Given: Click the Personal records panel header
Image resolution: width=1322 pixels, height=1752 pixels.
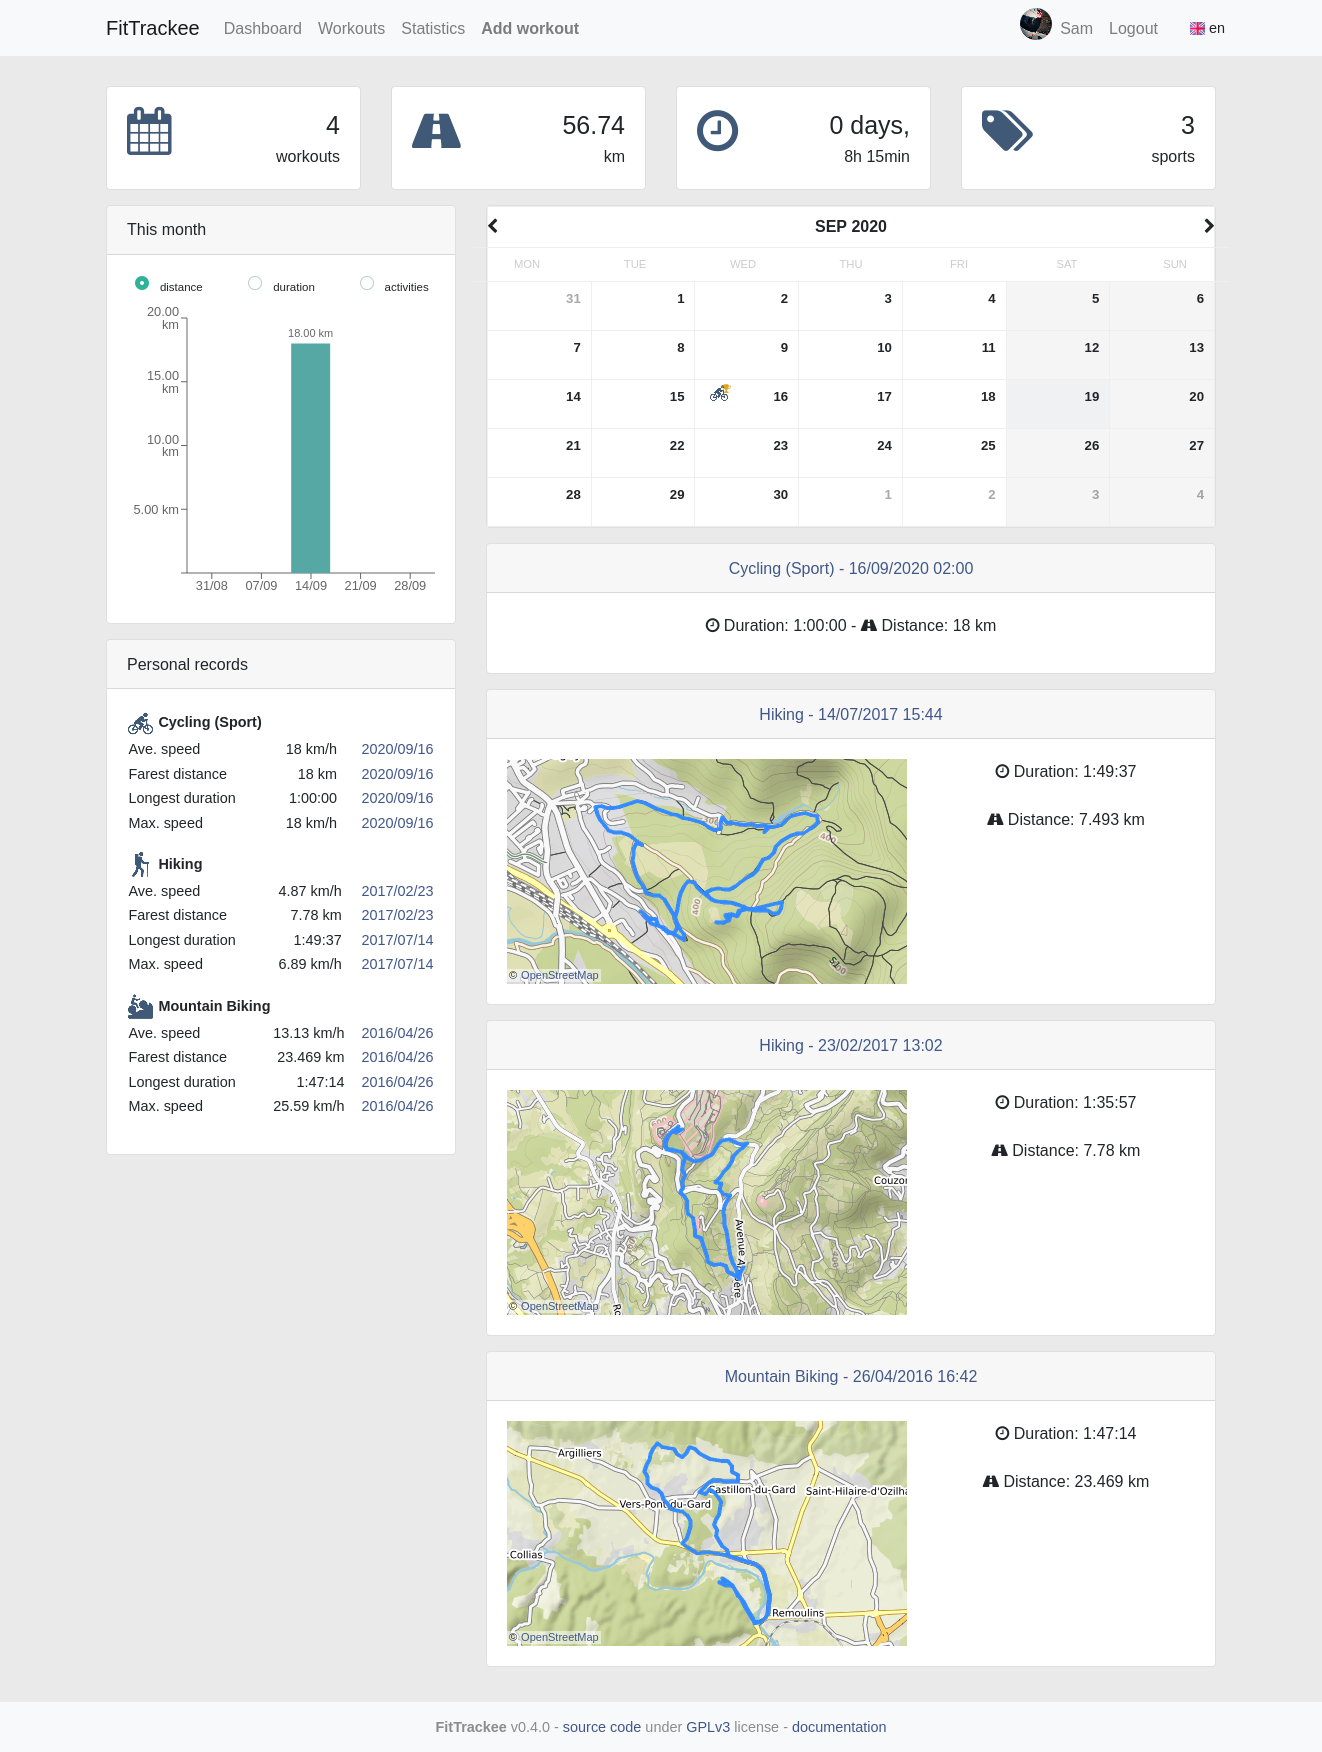Looking at the screenshot, I should tap(281, 665).
